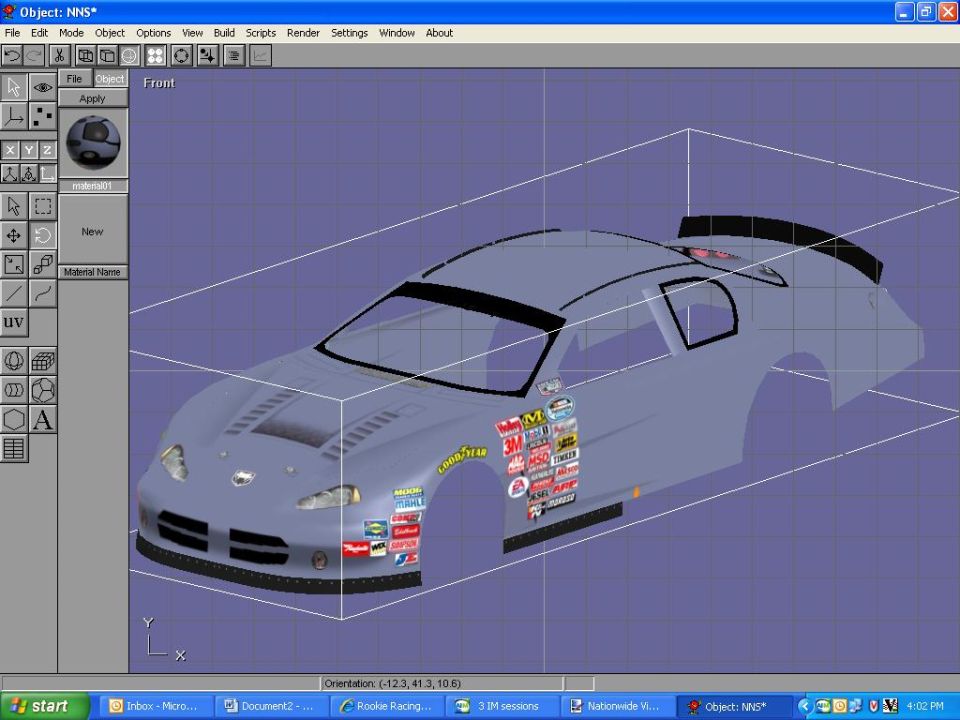This screenshot has height=720, width=960.
Task: Switch to smooth shaded sphere display icon
Action: [x=129, y=56]
